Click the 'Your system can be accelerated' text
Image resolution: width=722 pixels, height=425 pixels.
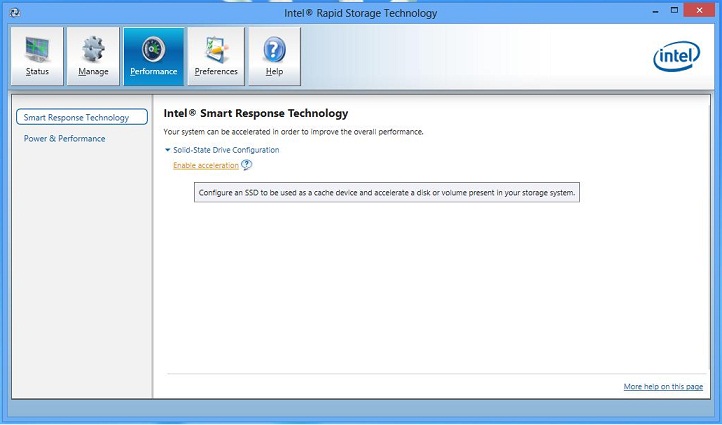pos(293,132)
